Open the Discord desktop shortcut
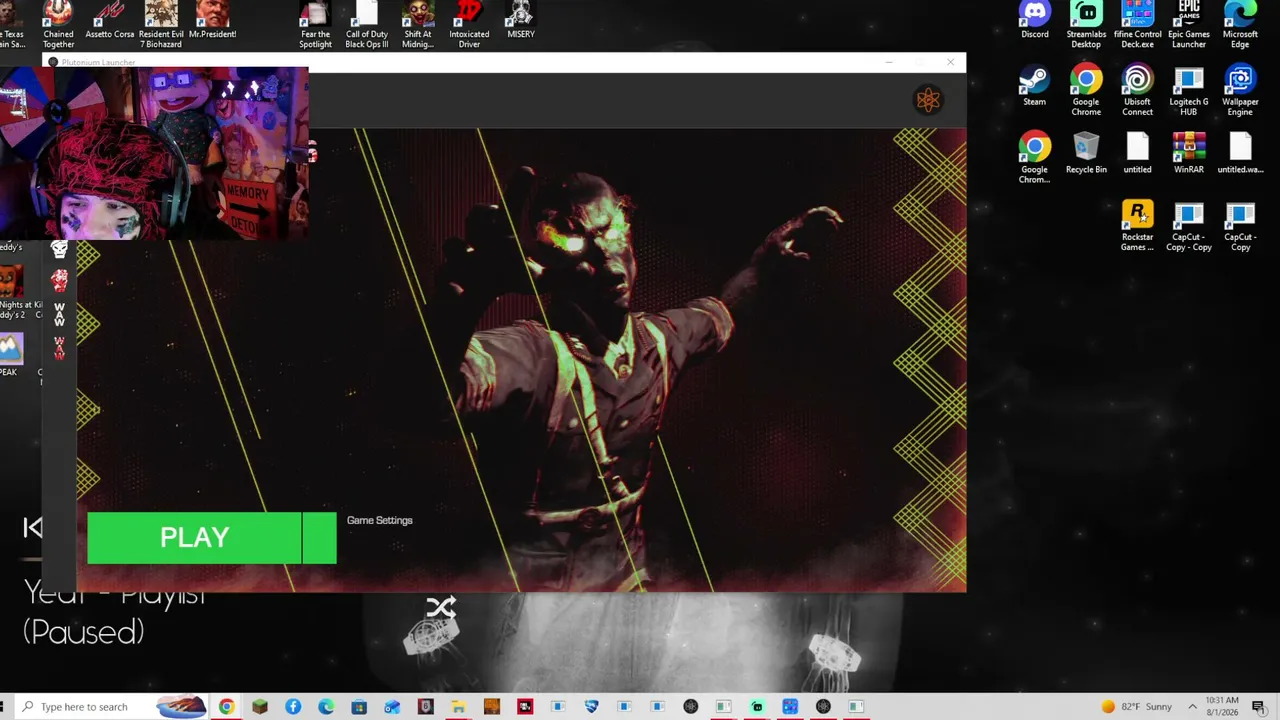This screenshot has width=1280, height=720. pos(1035,20)
